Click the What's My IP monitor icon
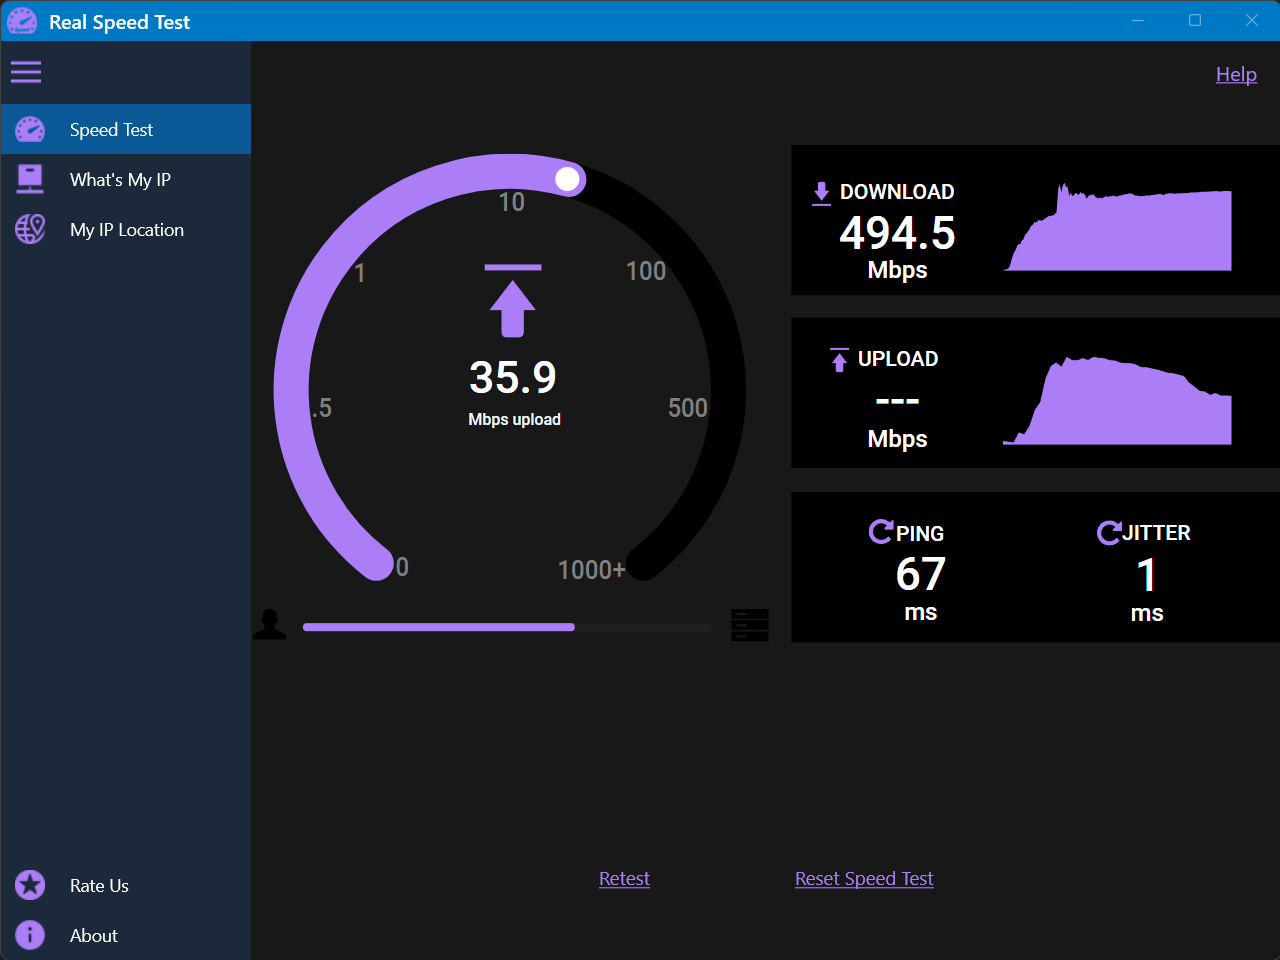The image size is (1280, 960). click(x=31, y=179)
